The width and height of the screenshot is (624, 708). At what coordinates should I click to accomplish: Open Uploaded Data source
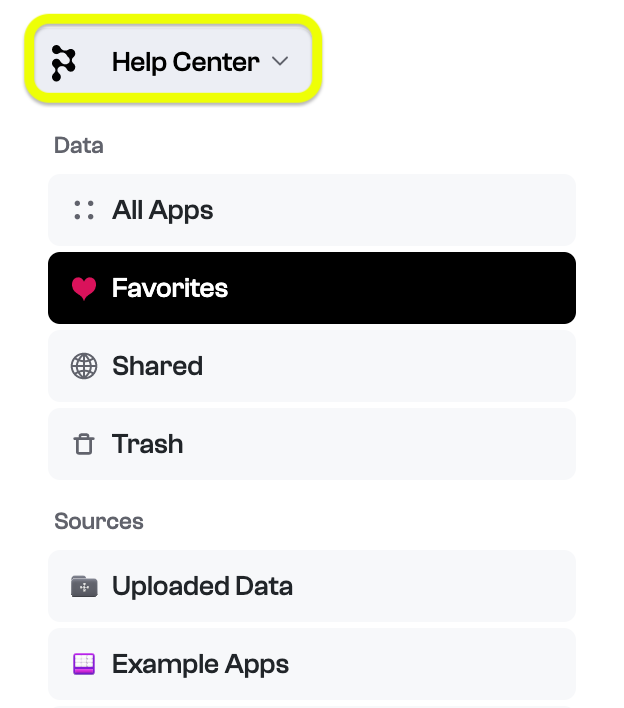click(312, 586)
